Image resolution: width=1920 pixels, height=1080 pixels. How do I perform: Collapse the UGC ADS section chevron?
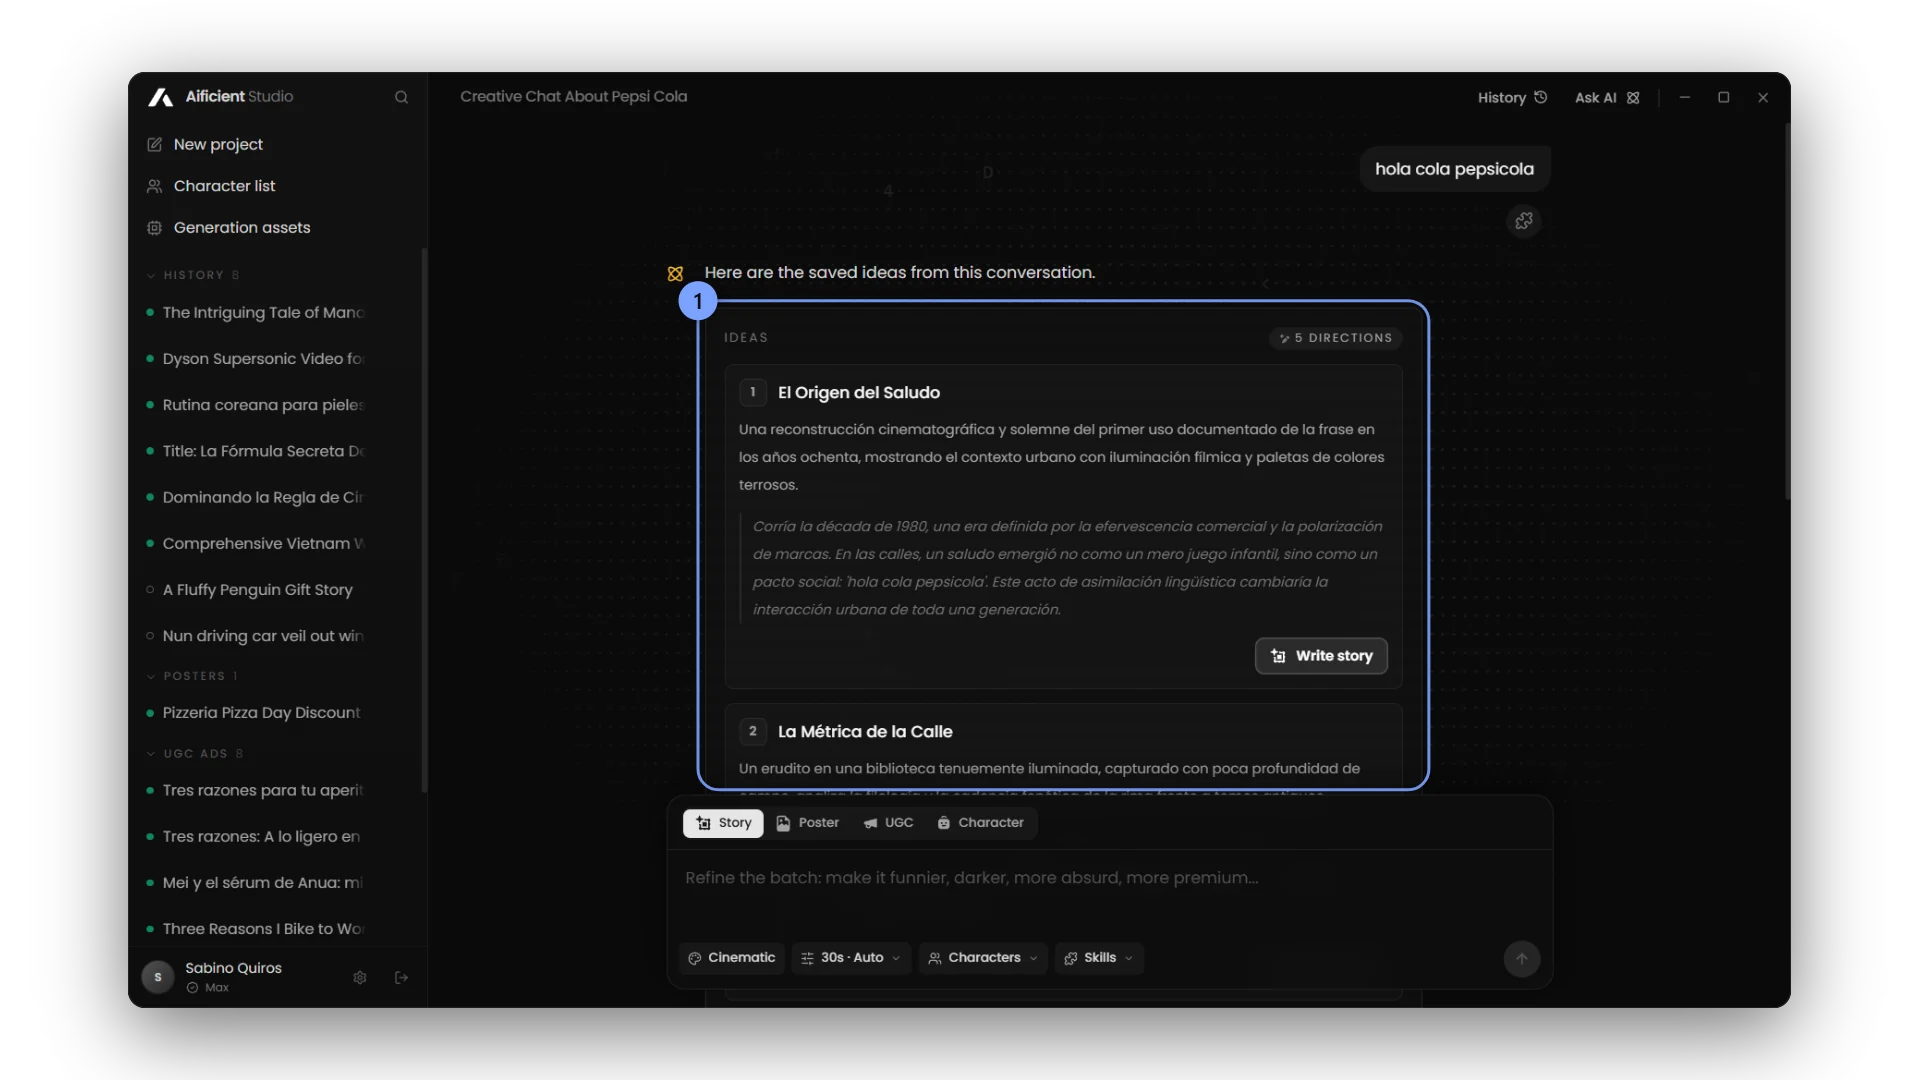point(151,754)
